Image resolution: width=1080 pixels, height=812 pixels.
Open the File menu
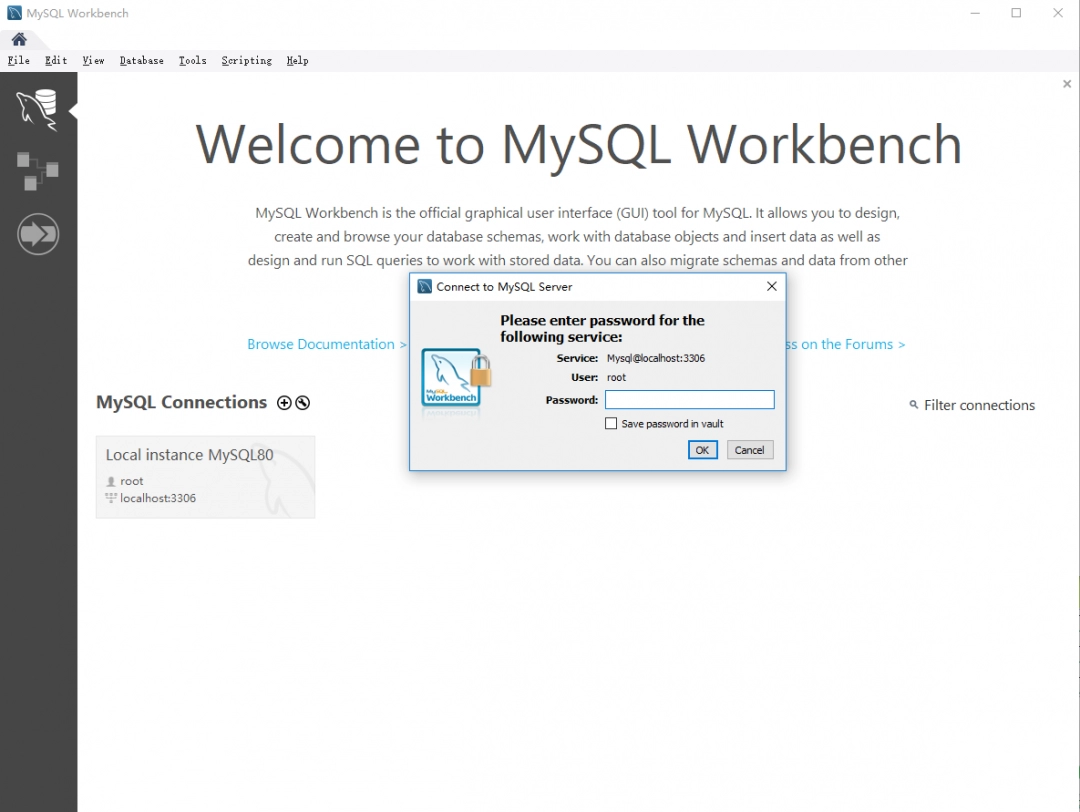[x=18, y=60]
